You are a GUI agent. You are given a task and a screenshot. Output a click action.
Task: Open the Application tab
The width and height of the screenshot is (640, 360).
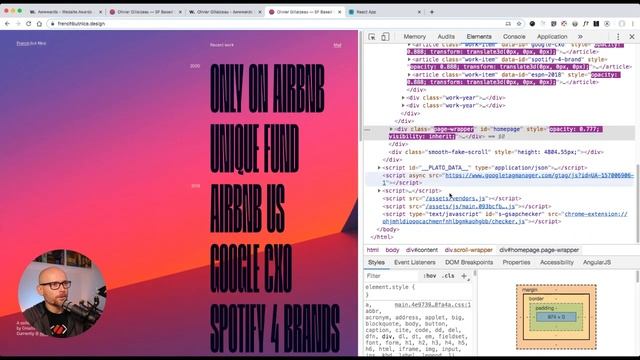pos(552,37)
